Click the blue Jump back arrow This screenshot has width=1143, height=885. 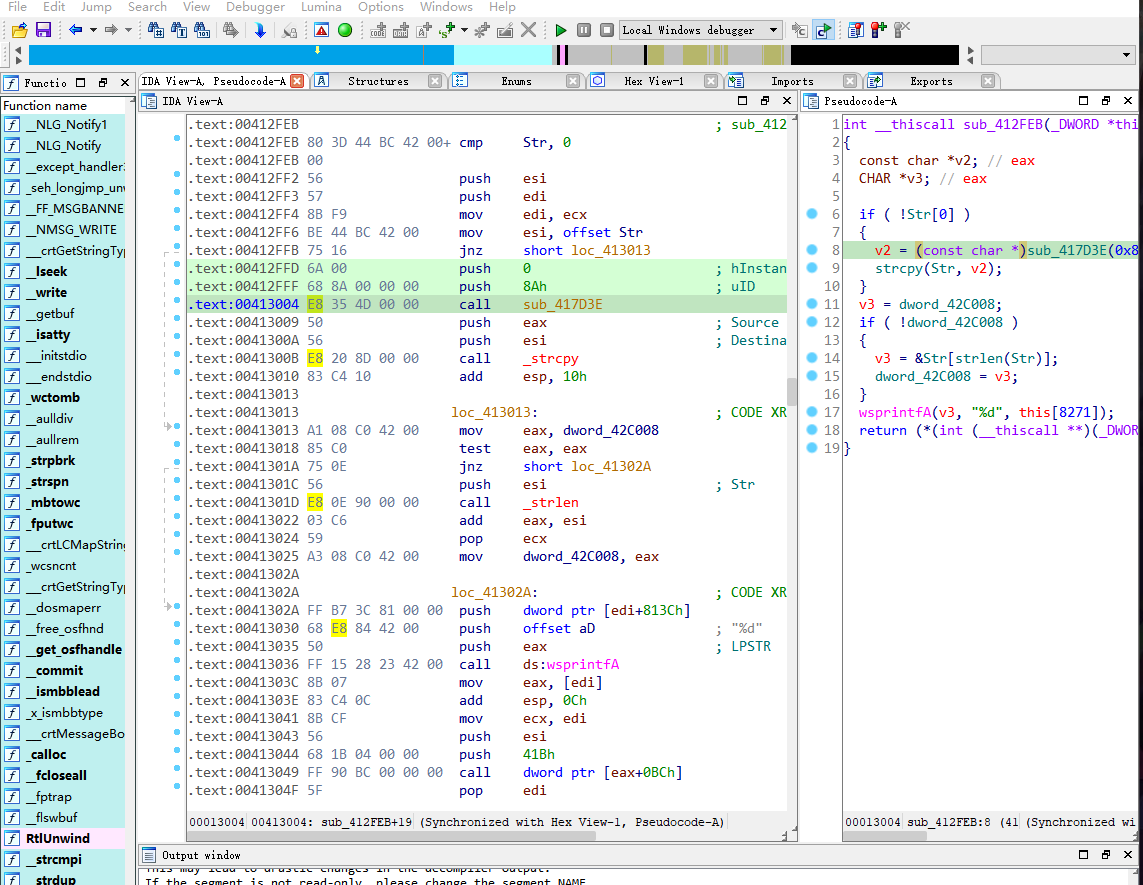coord(76,30)
